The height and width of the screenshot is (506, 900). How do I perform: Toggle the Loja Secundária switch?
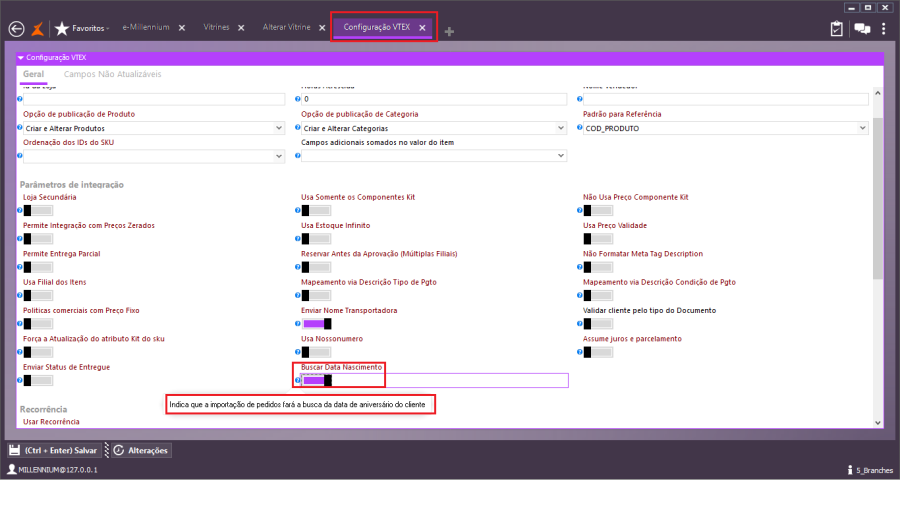(x=38, y=211)
